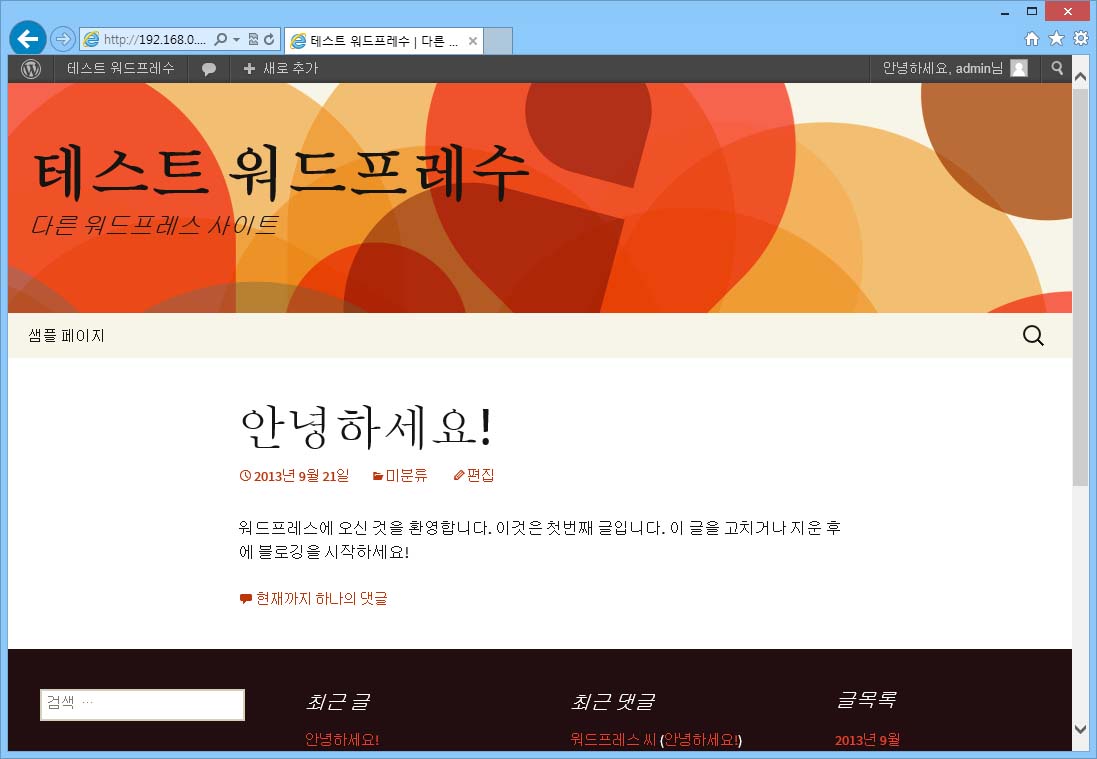Close the 테스트 워드프레스 browser tab

click(x=473, y=41)
